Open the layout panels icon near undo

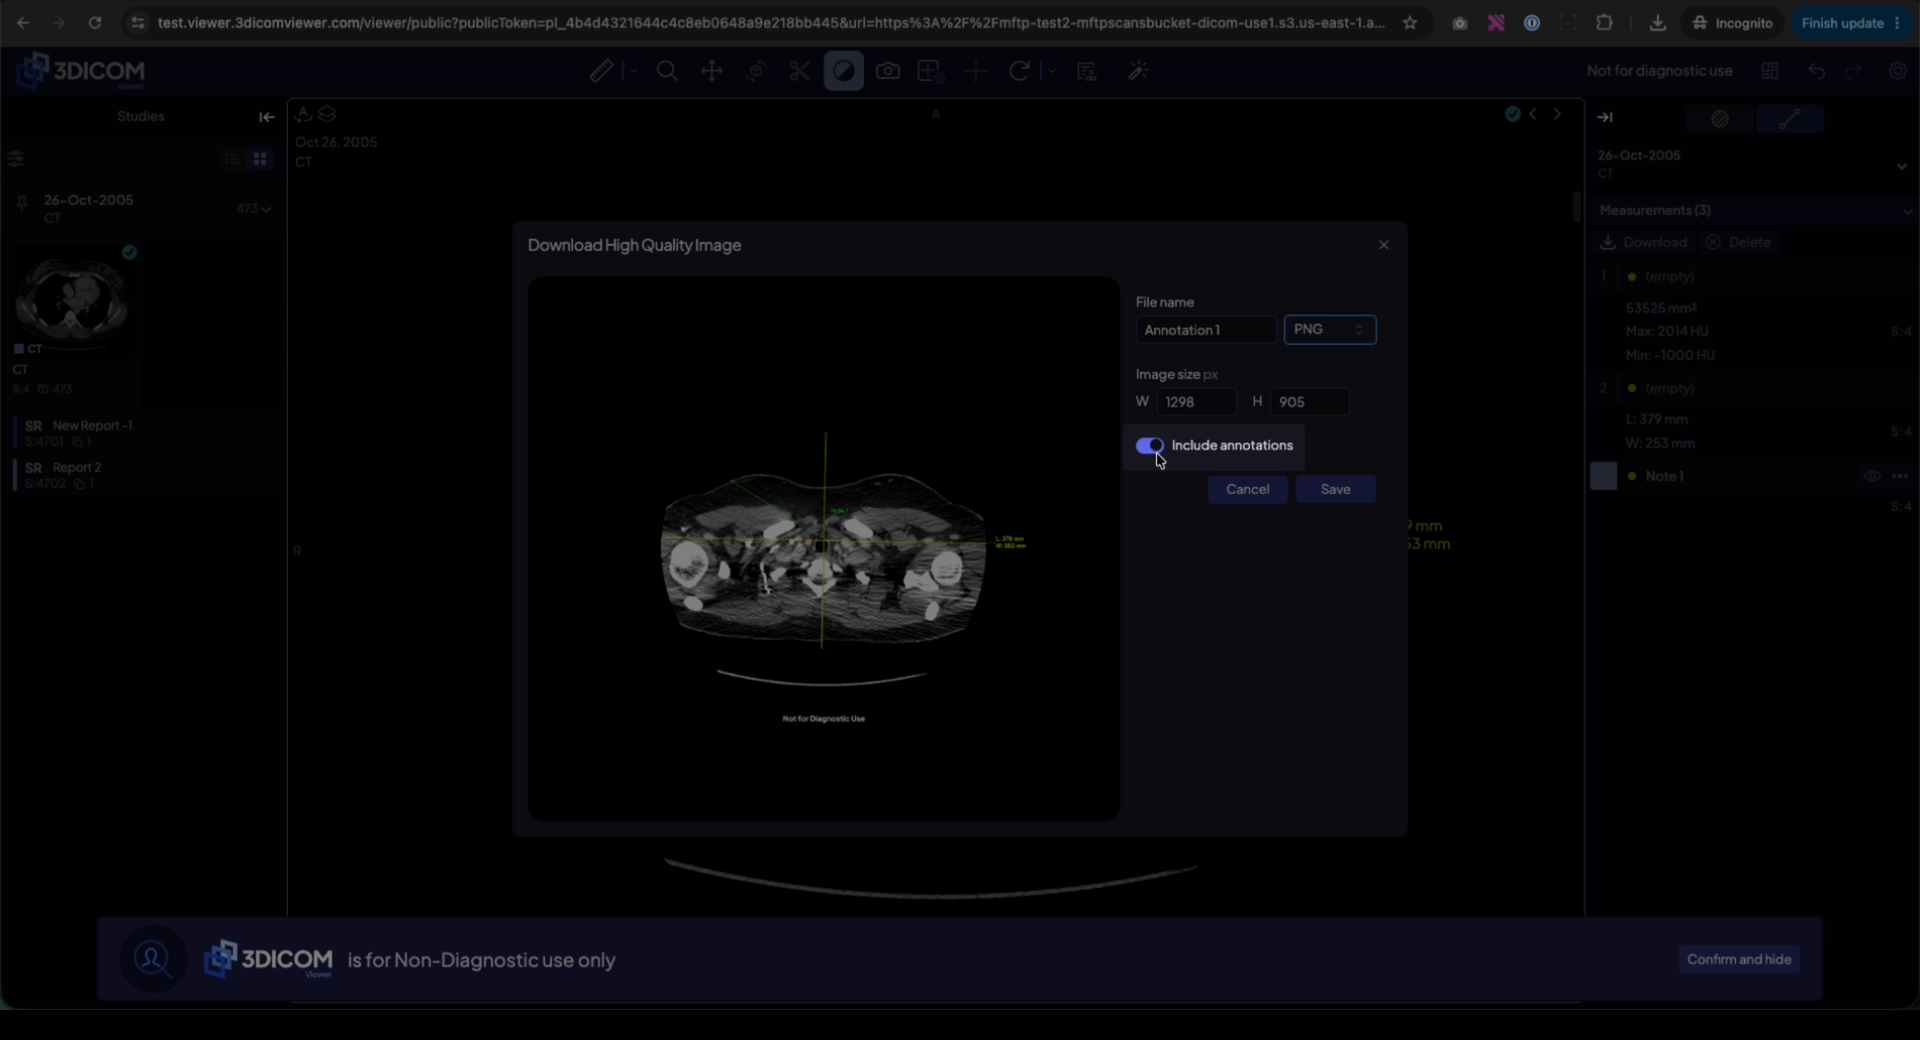[1770, 71]
